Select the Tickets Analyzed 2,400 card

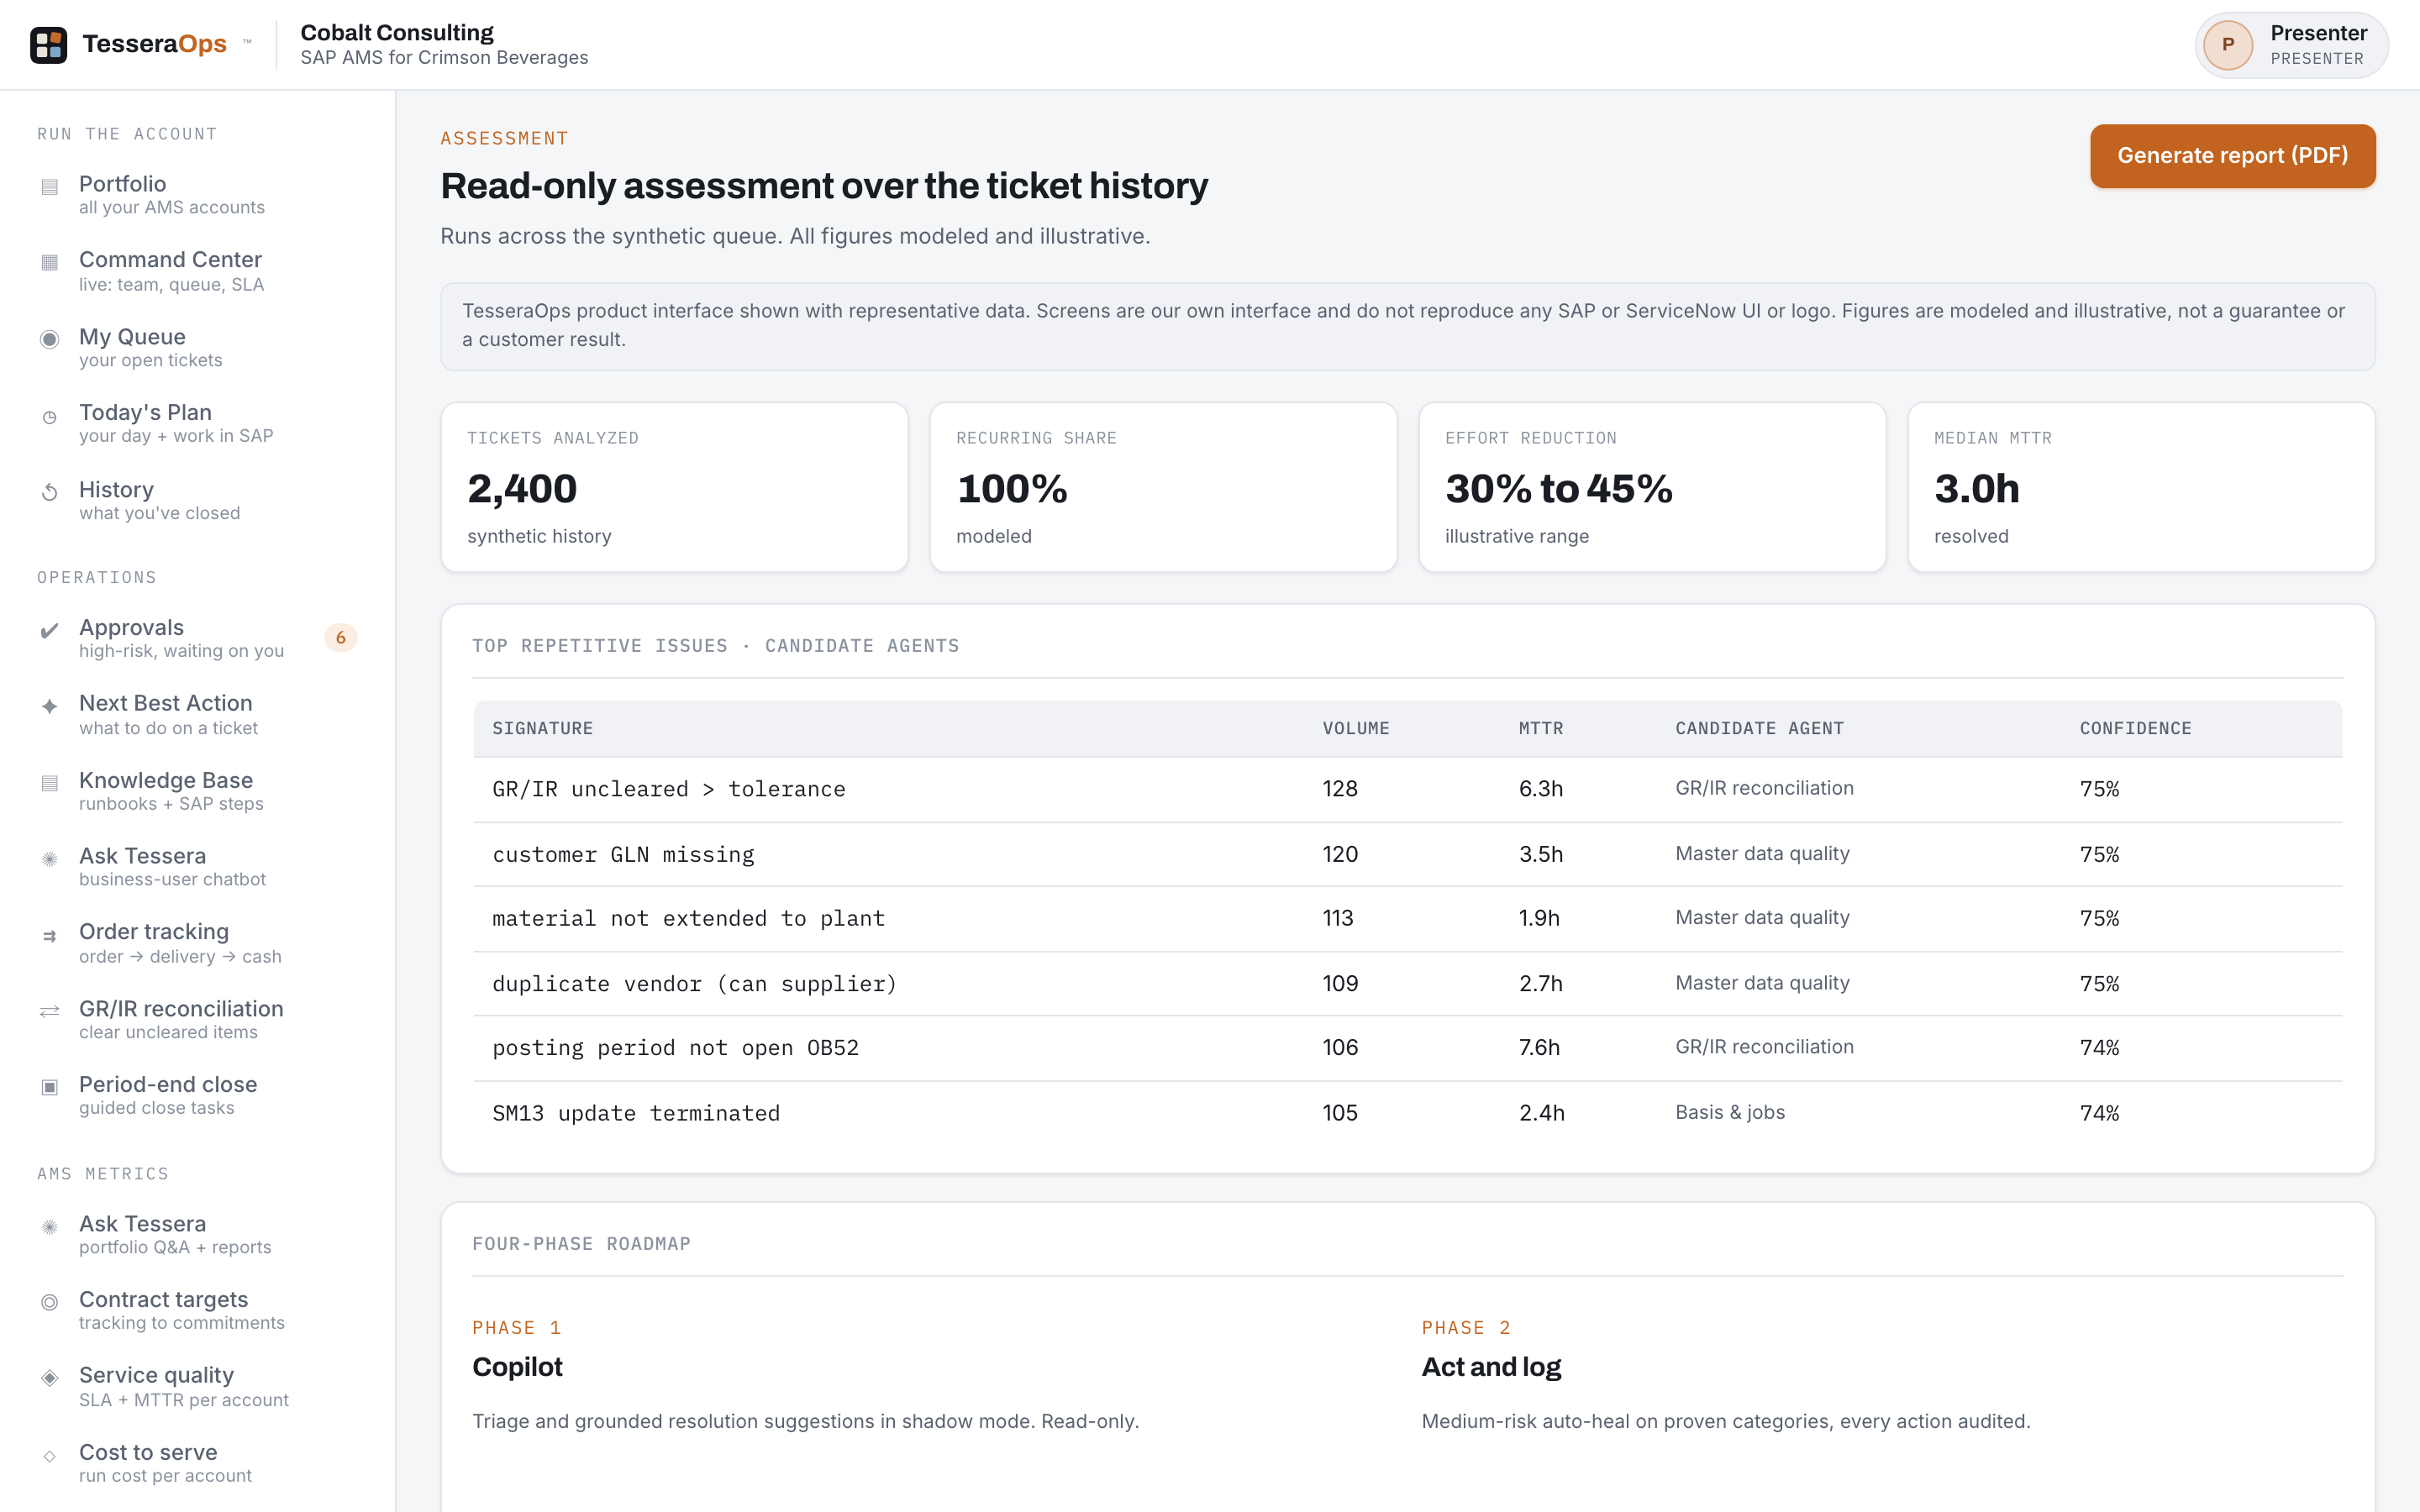point(674,487)
